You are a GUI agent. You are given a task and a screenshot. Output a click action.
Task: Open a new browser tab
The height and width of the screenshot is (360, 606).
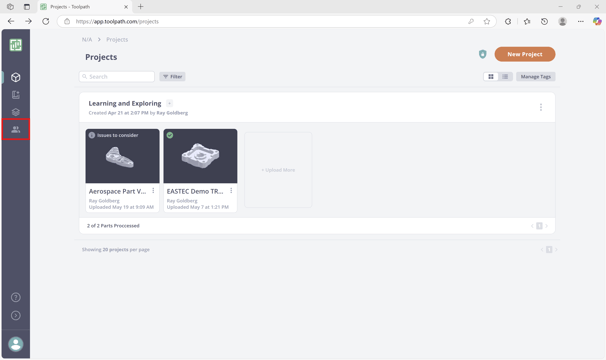click(x=141, y=7)
